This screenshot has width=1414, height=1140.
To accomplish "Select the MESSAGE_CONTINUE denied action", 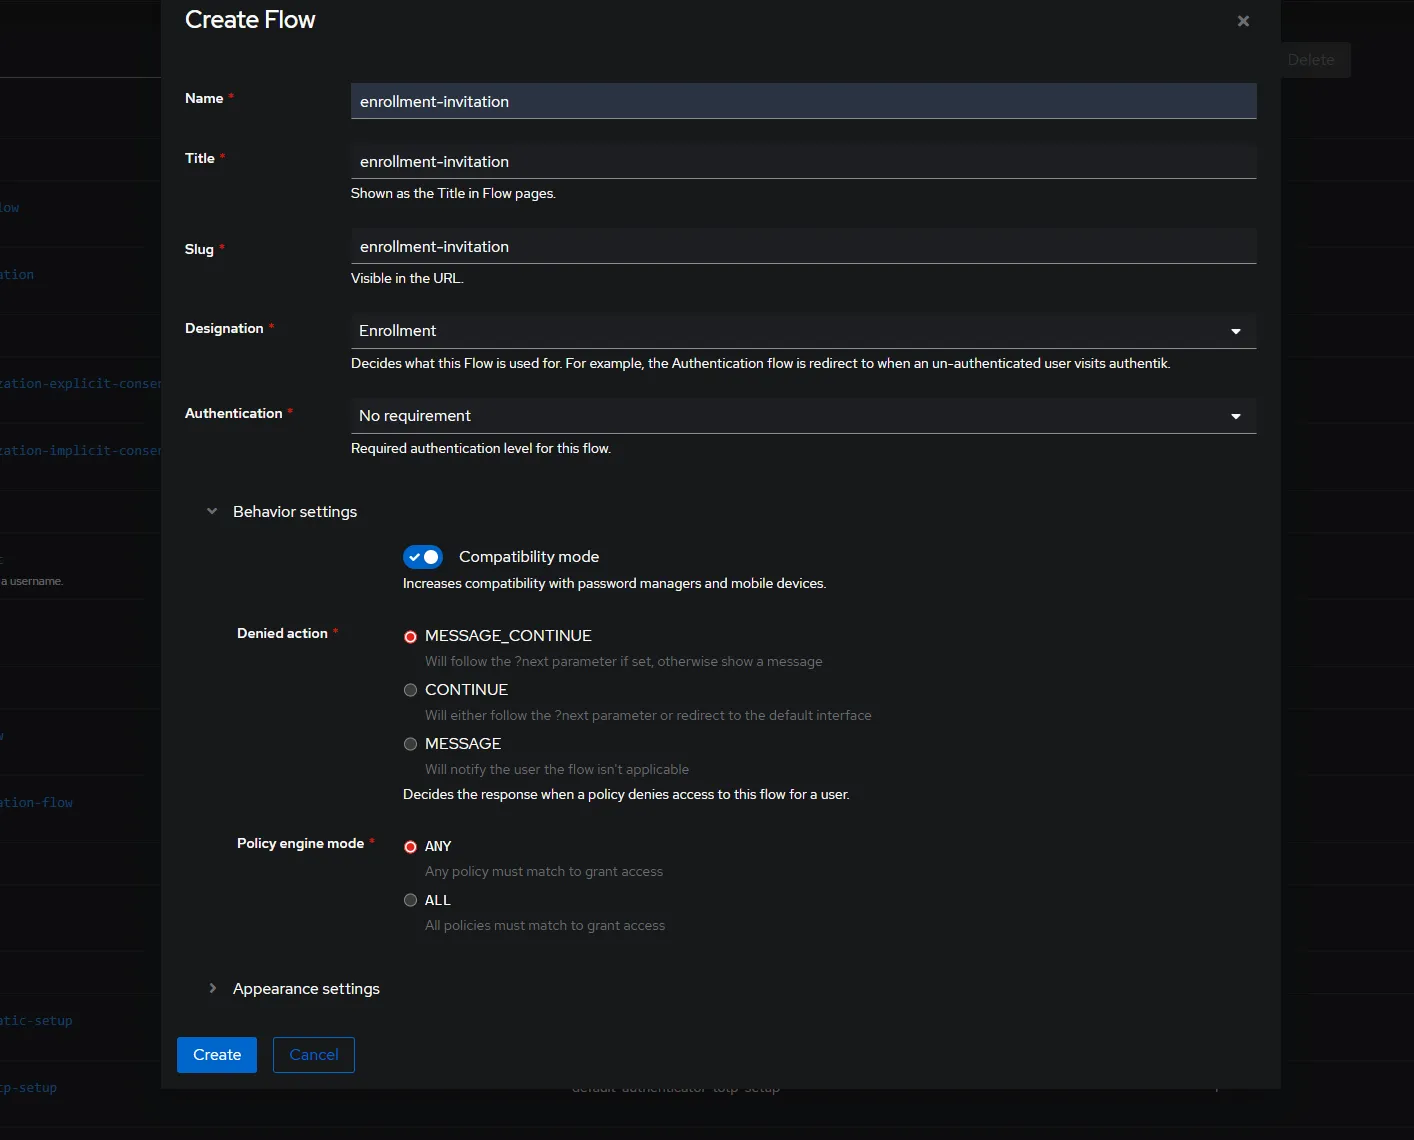I will click(410, 636).
